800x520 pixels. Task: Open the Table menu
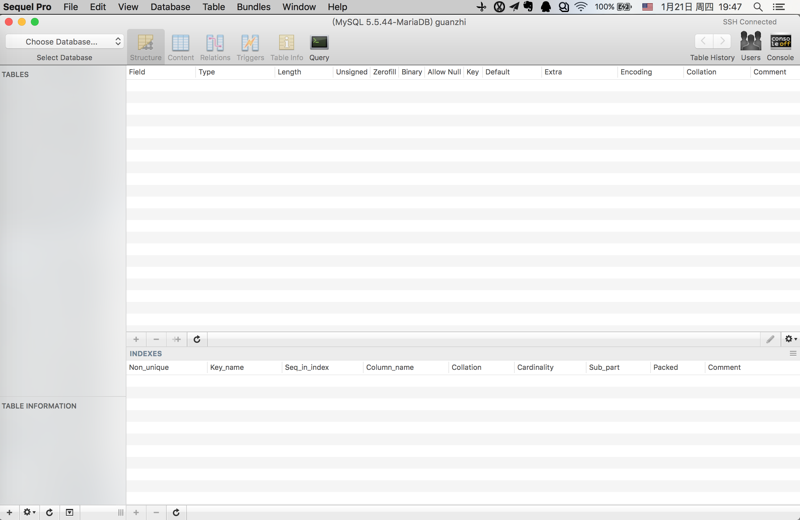214,7
